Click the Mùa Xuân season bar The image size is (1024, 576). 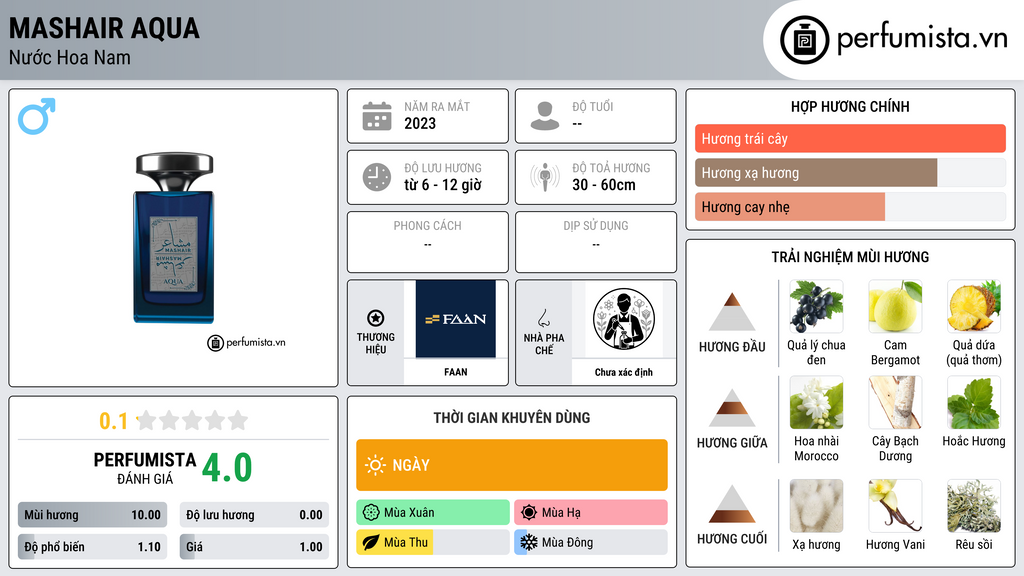tap(433, 513)
